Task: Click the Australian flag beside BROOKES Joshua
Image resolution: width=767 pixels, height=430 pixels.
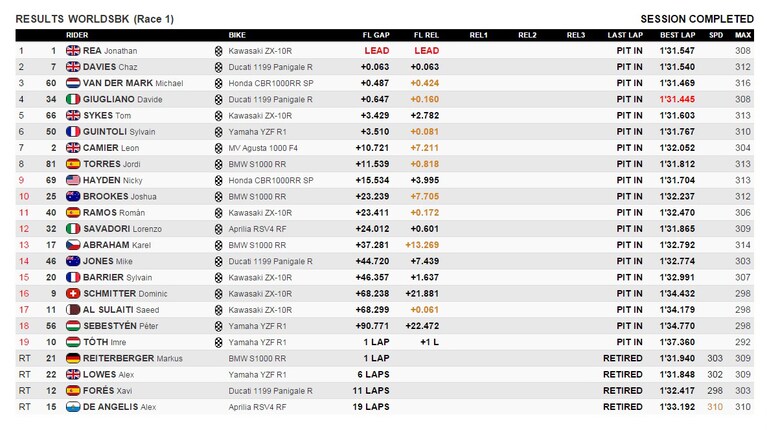Action: [73, 196]
